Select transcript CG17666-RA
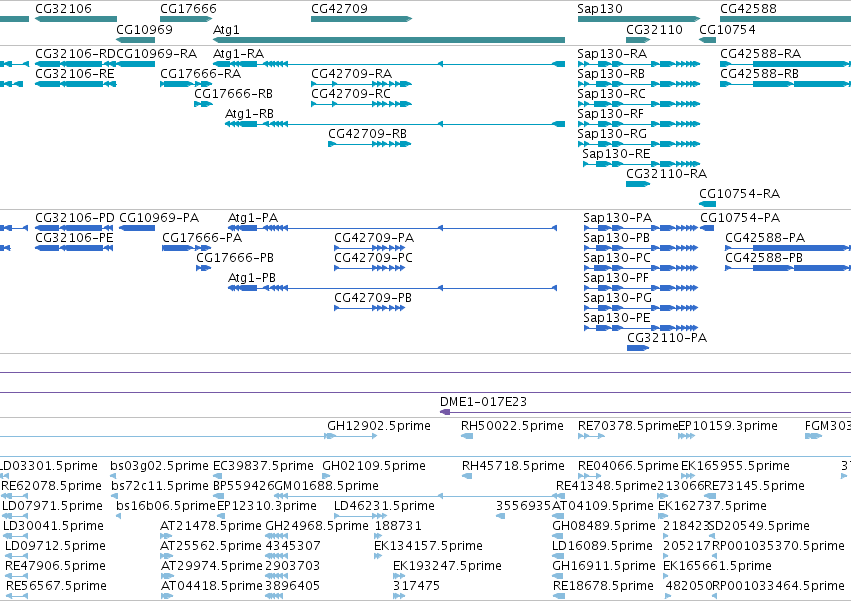Viewport: 851px width, 601px height. click(x=186, y=84)
